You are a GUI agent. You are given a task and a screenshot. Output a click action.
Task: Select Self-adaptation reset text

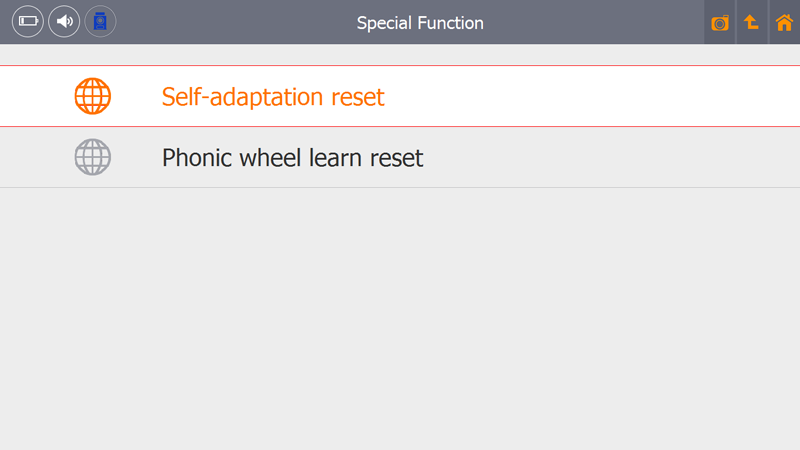[273, 96]
